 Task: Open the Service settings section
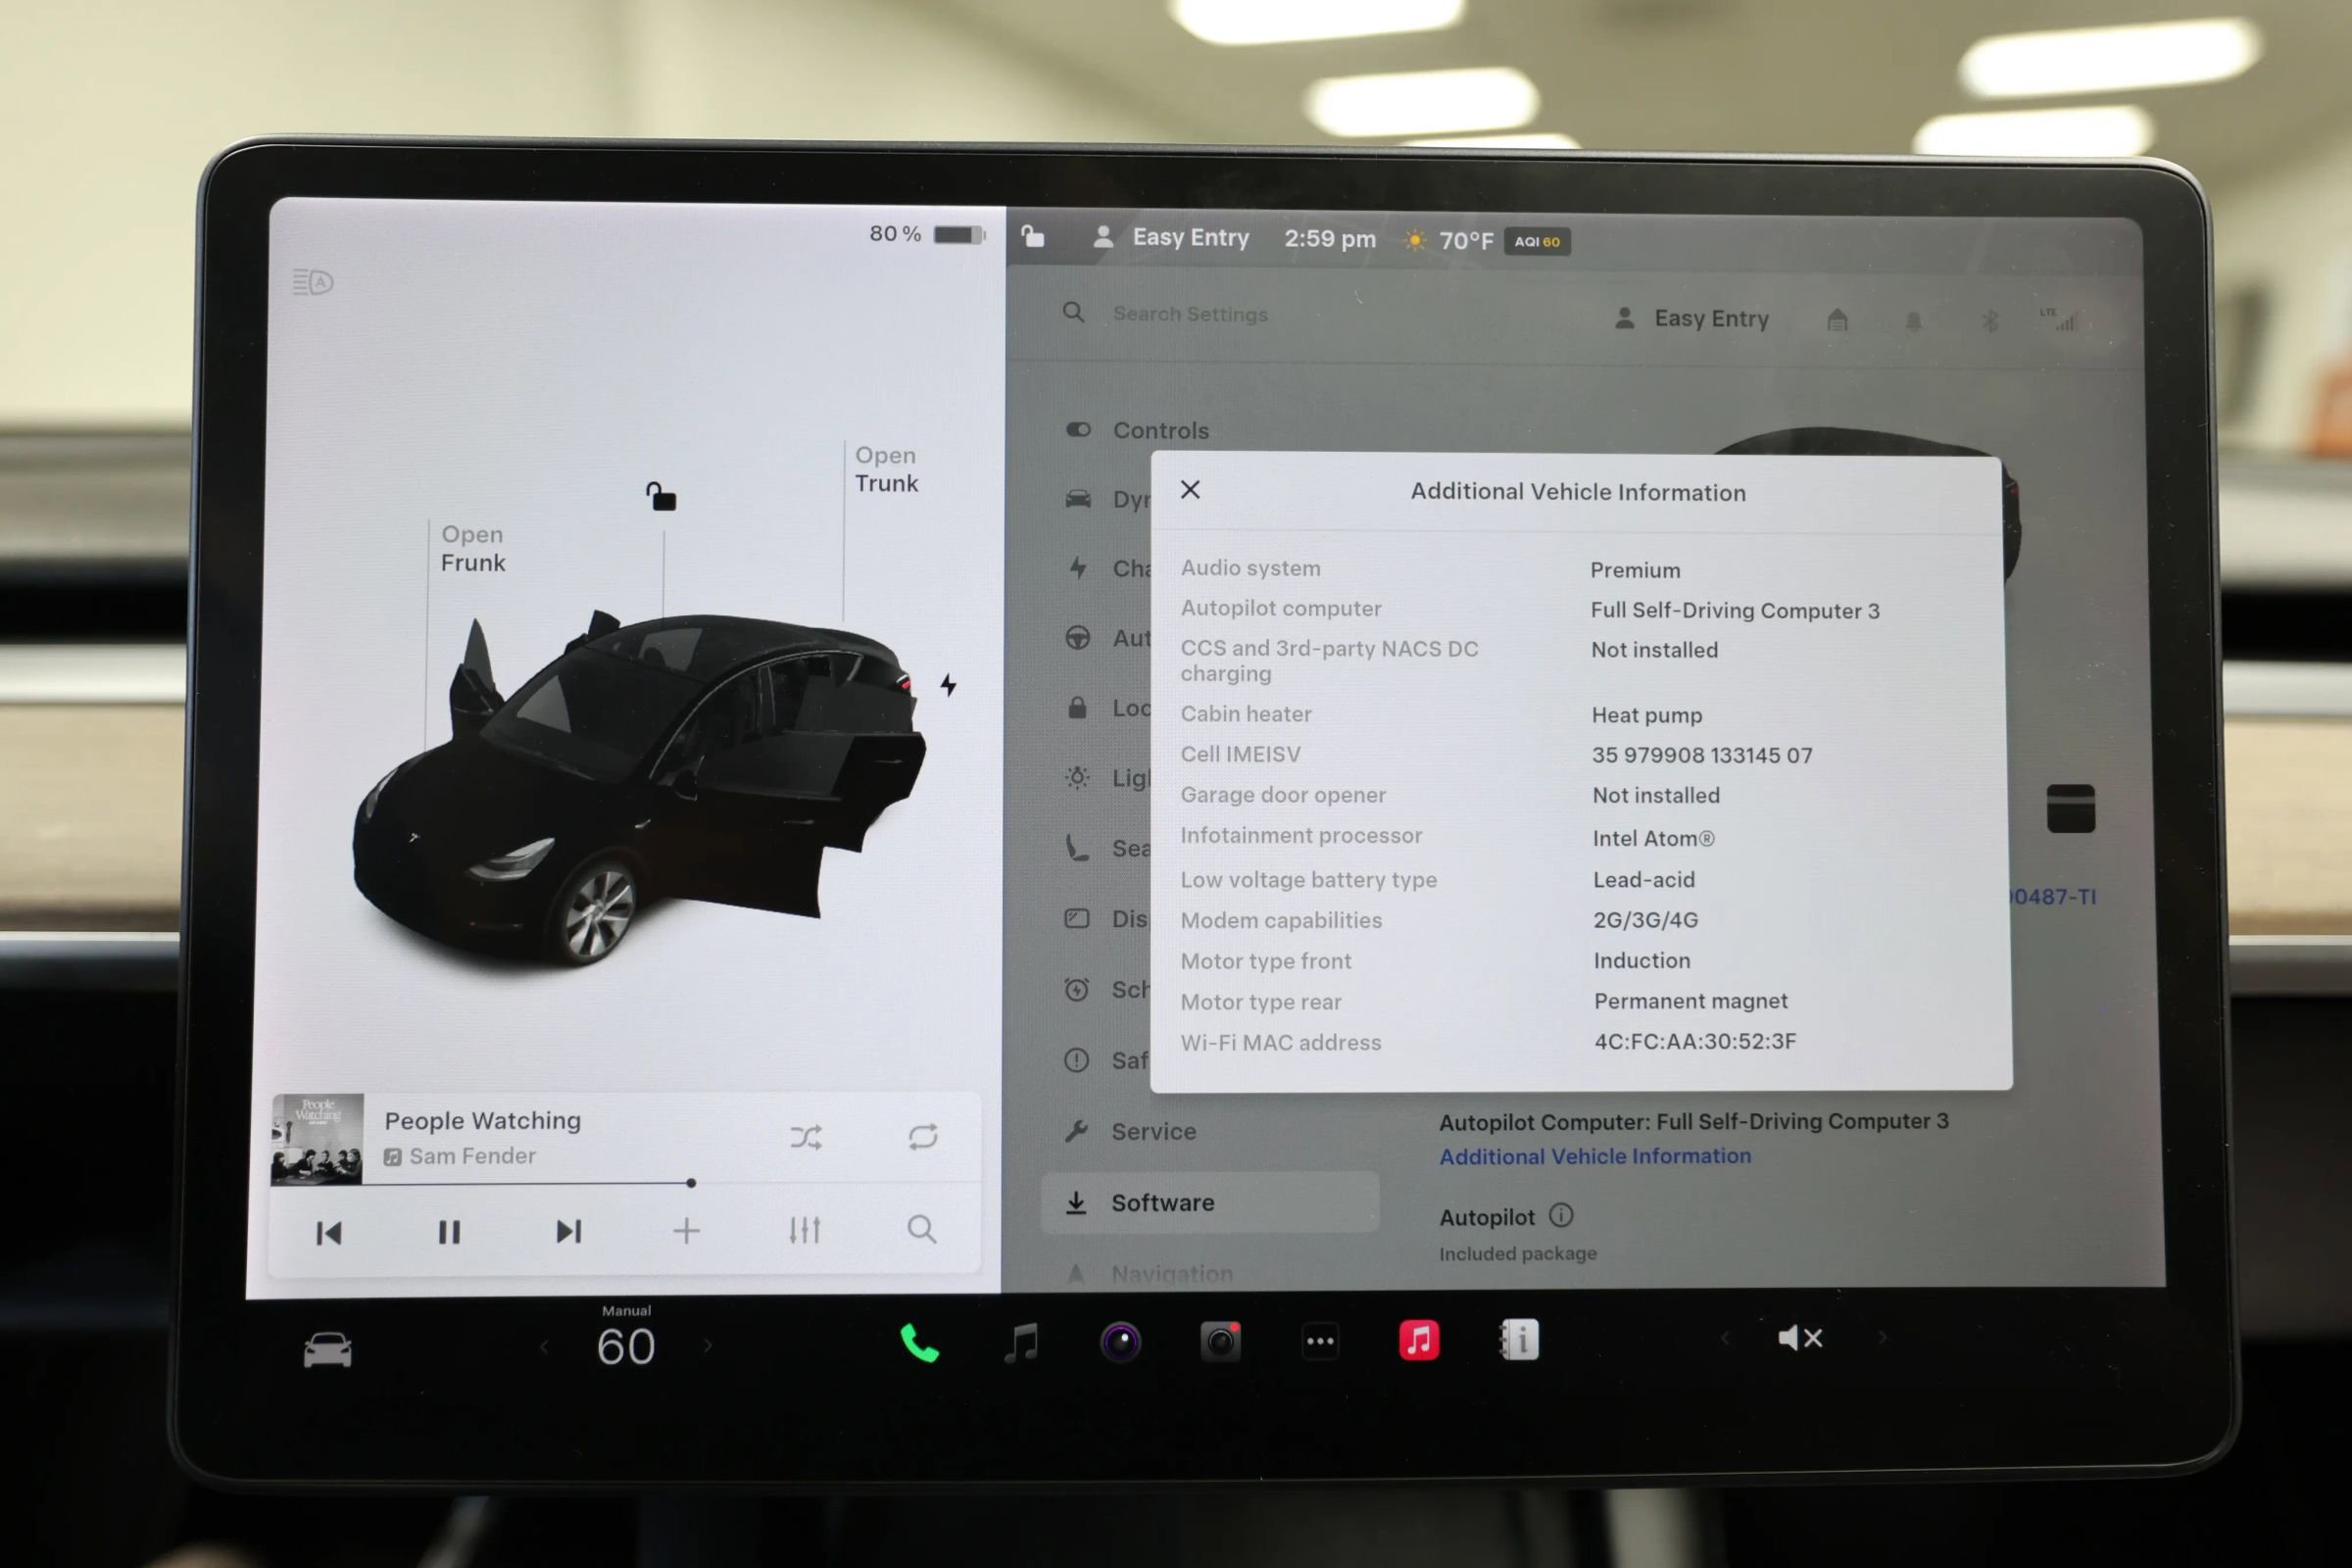(1153, 1131)
